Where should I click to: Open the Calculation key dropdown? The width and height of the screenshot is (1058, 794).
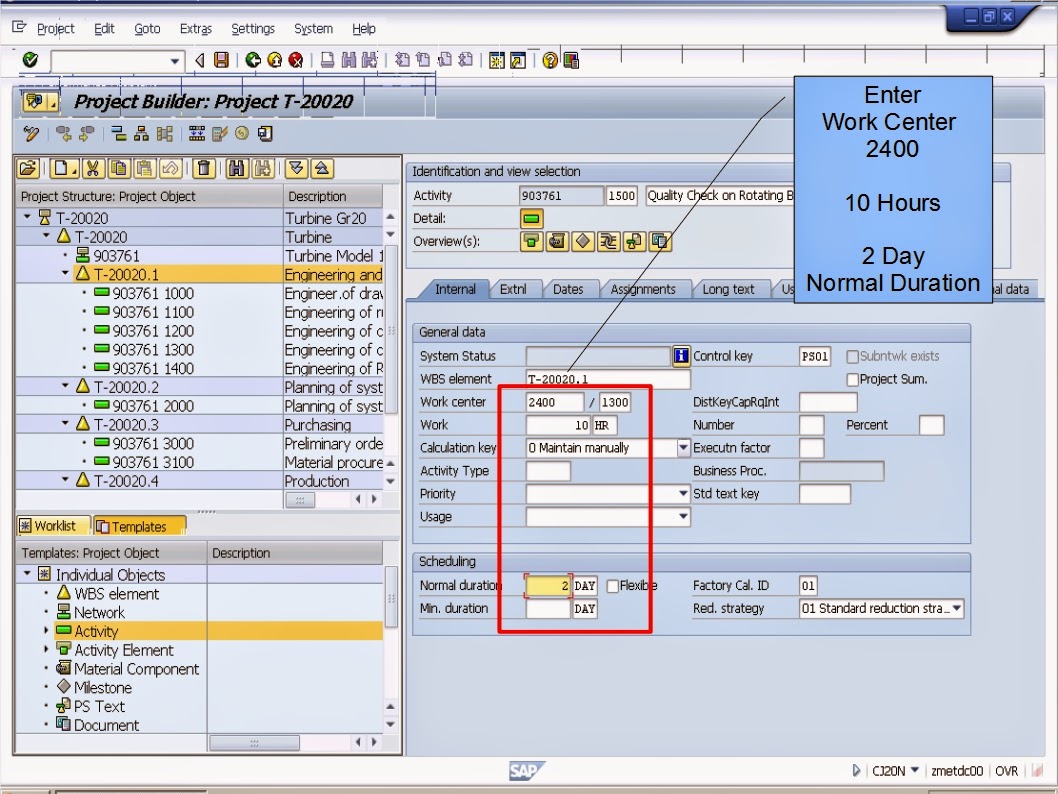coord(683,447)
